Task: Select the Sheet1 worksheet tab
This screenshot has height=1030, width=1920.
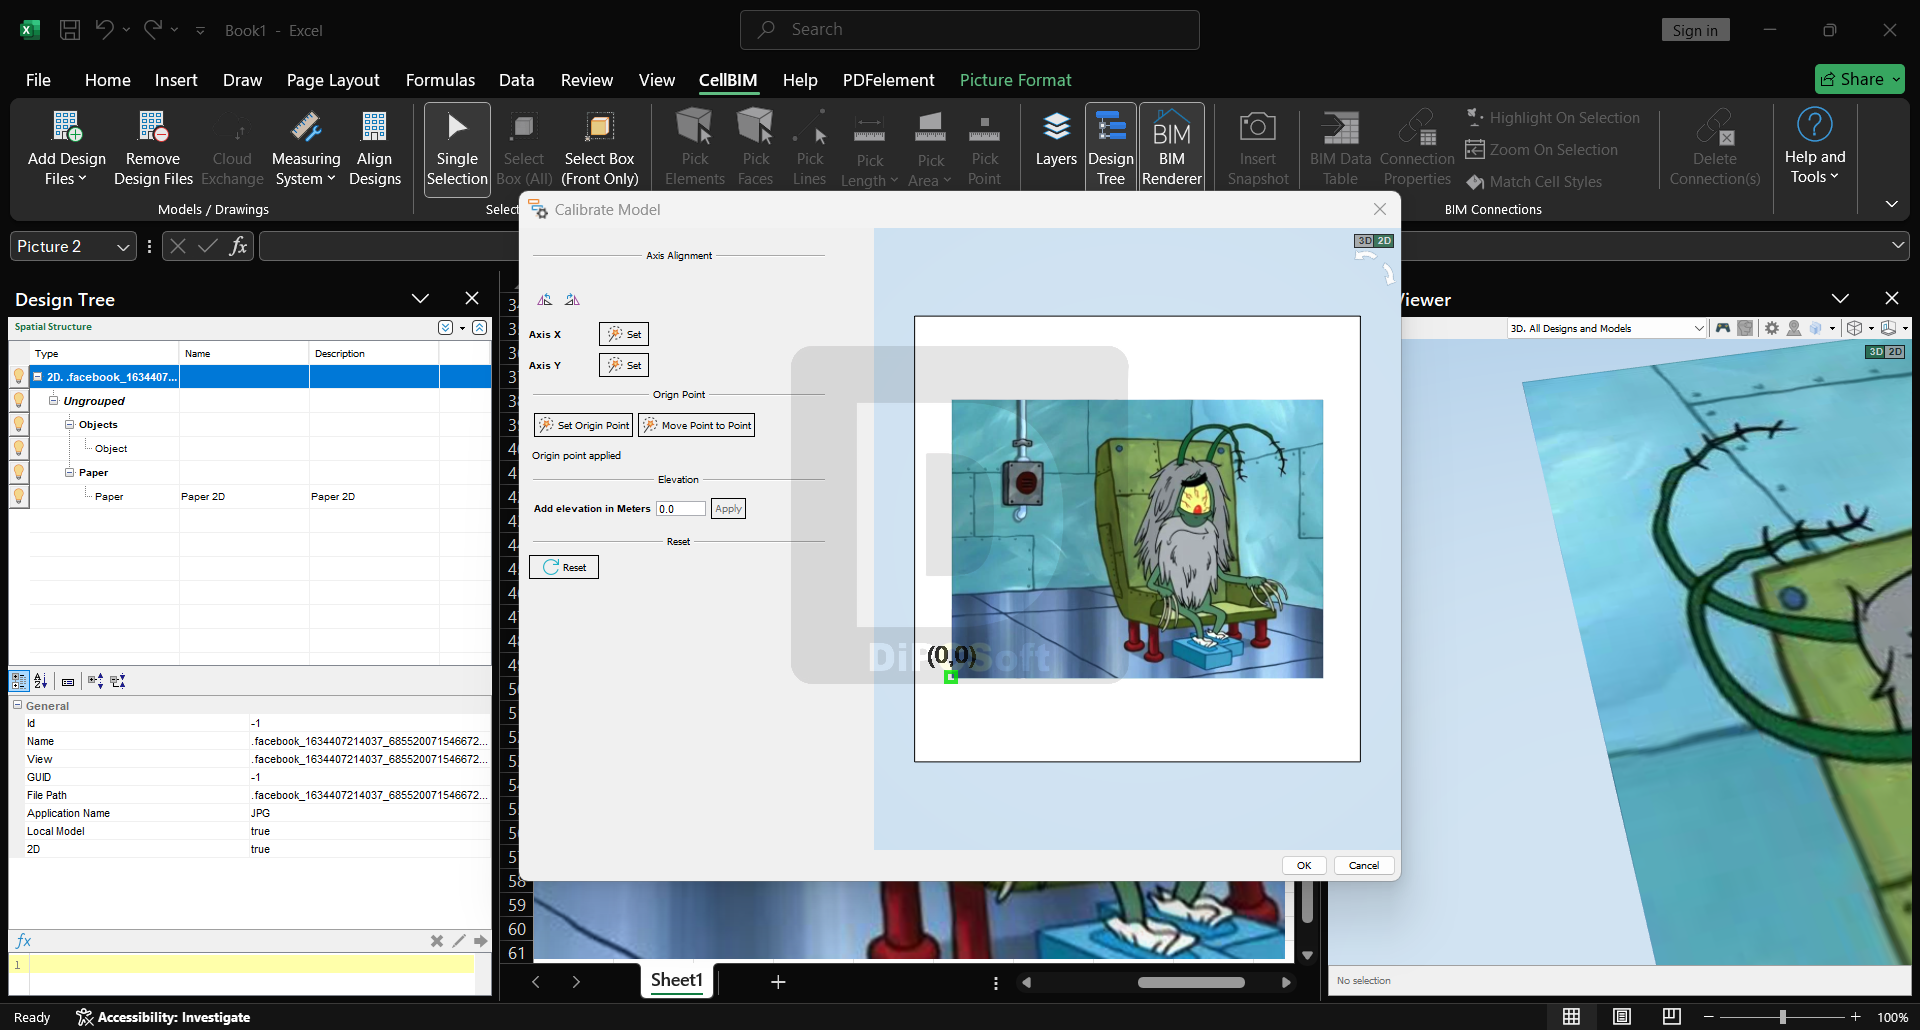Action: coord(677,980)
